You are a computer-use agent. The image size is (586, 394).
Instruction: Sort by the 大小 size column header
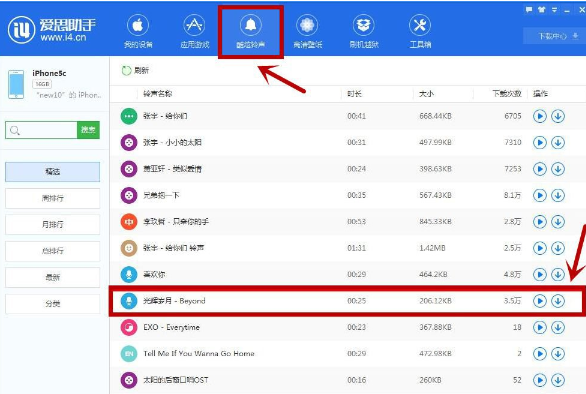[x=426, y=93]
